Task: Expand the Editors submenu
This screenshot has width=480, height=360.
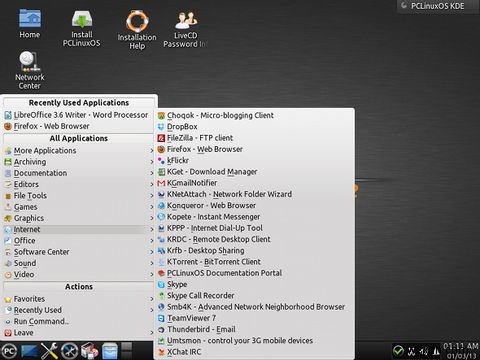Action: click(79, 184)
